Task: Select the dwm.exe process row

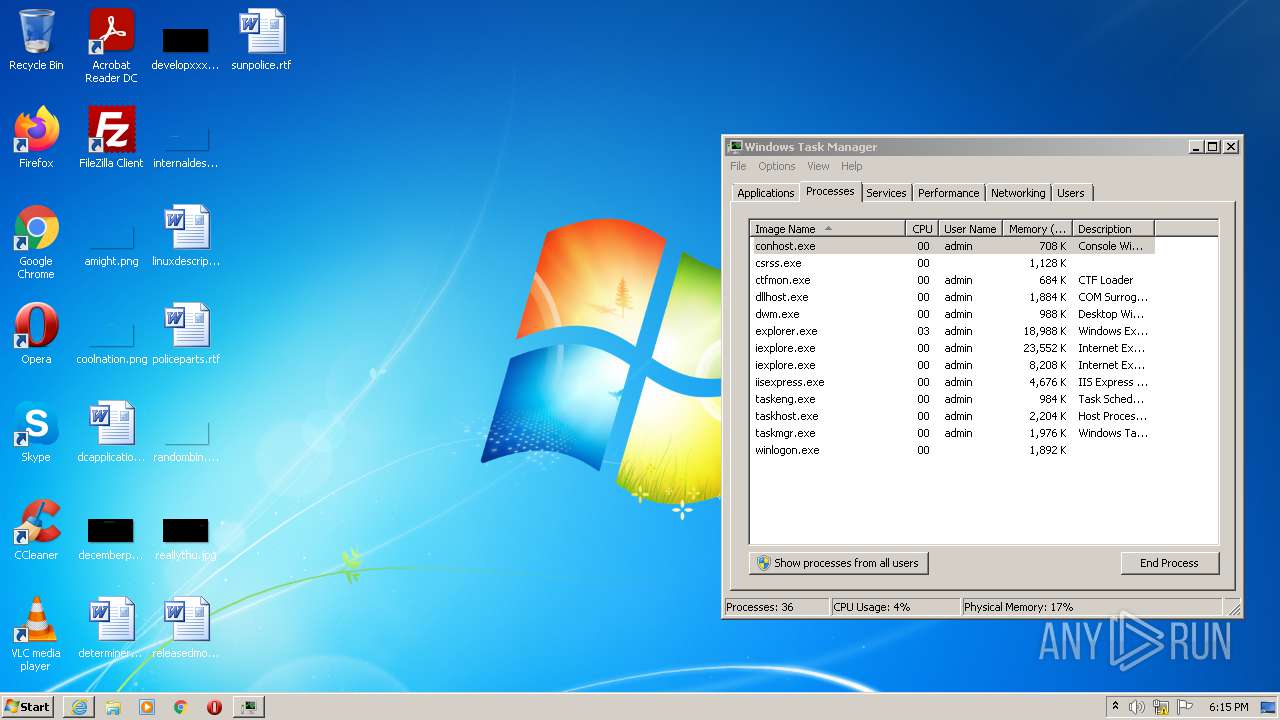Action: click(x=953, y=314)
